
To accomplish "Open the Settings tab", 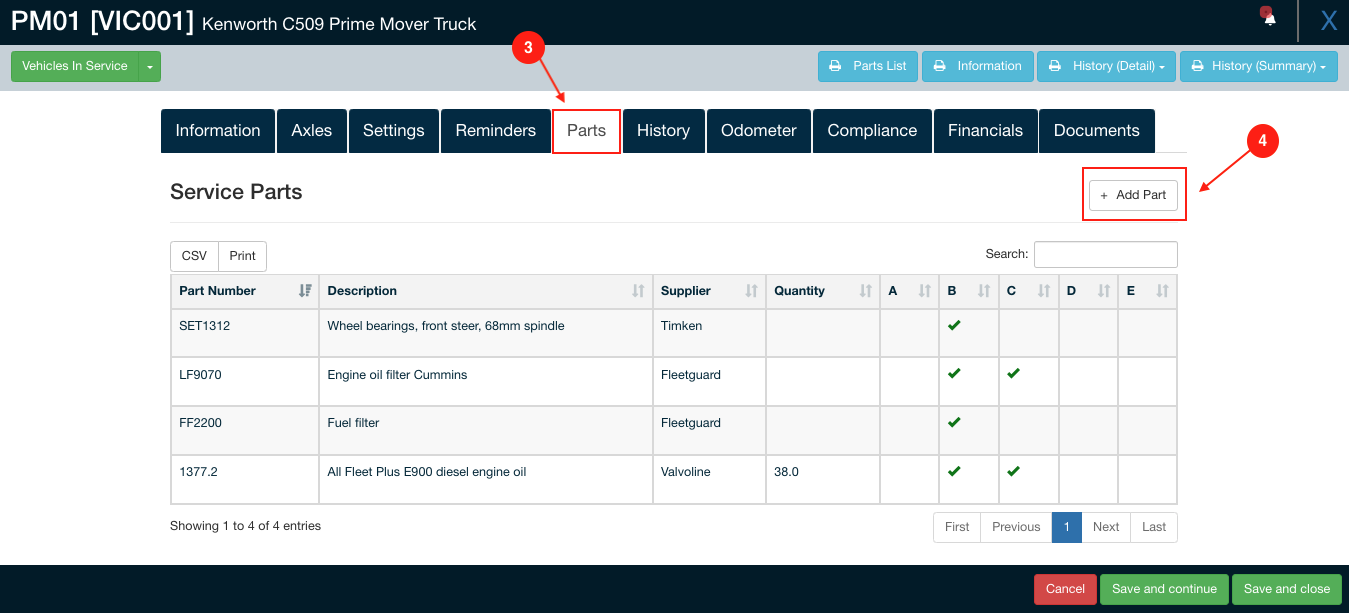I will coord(394,131).
